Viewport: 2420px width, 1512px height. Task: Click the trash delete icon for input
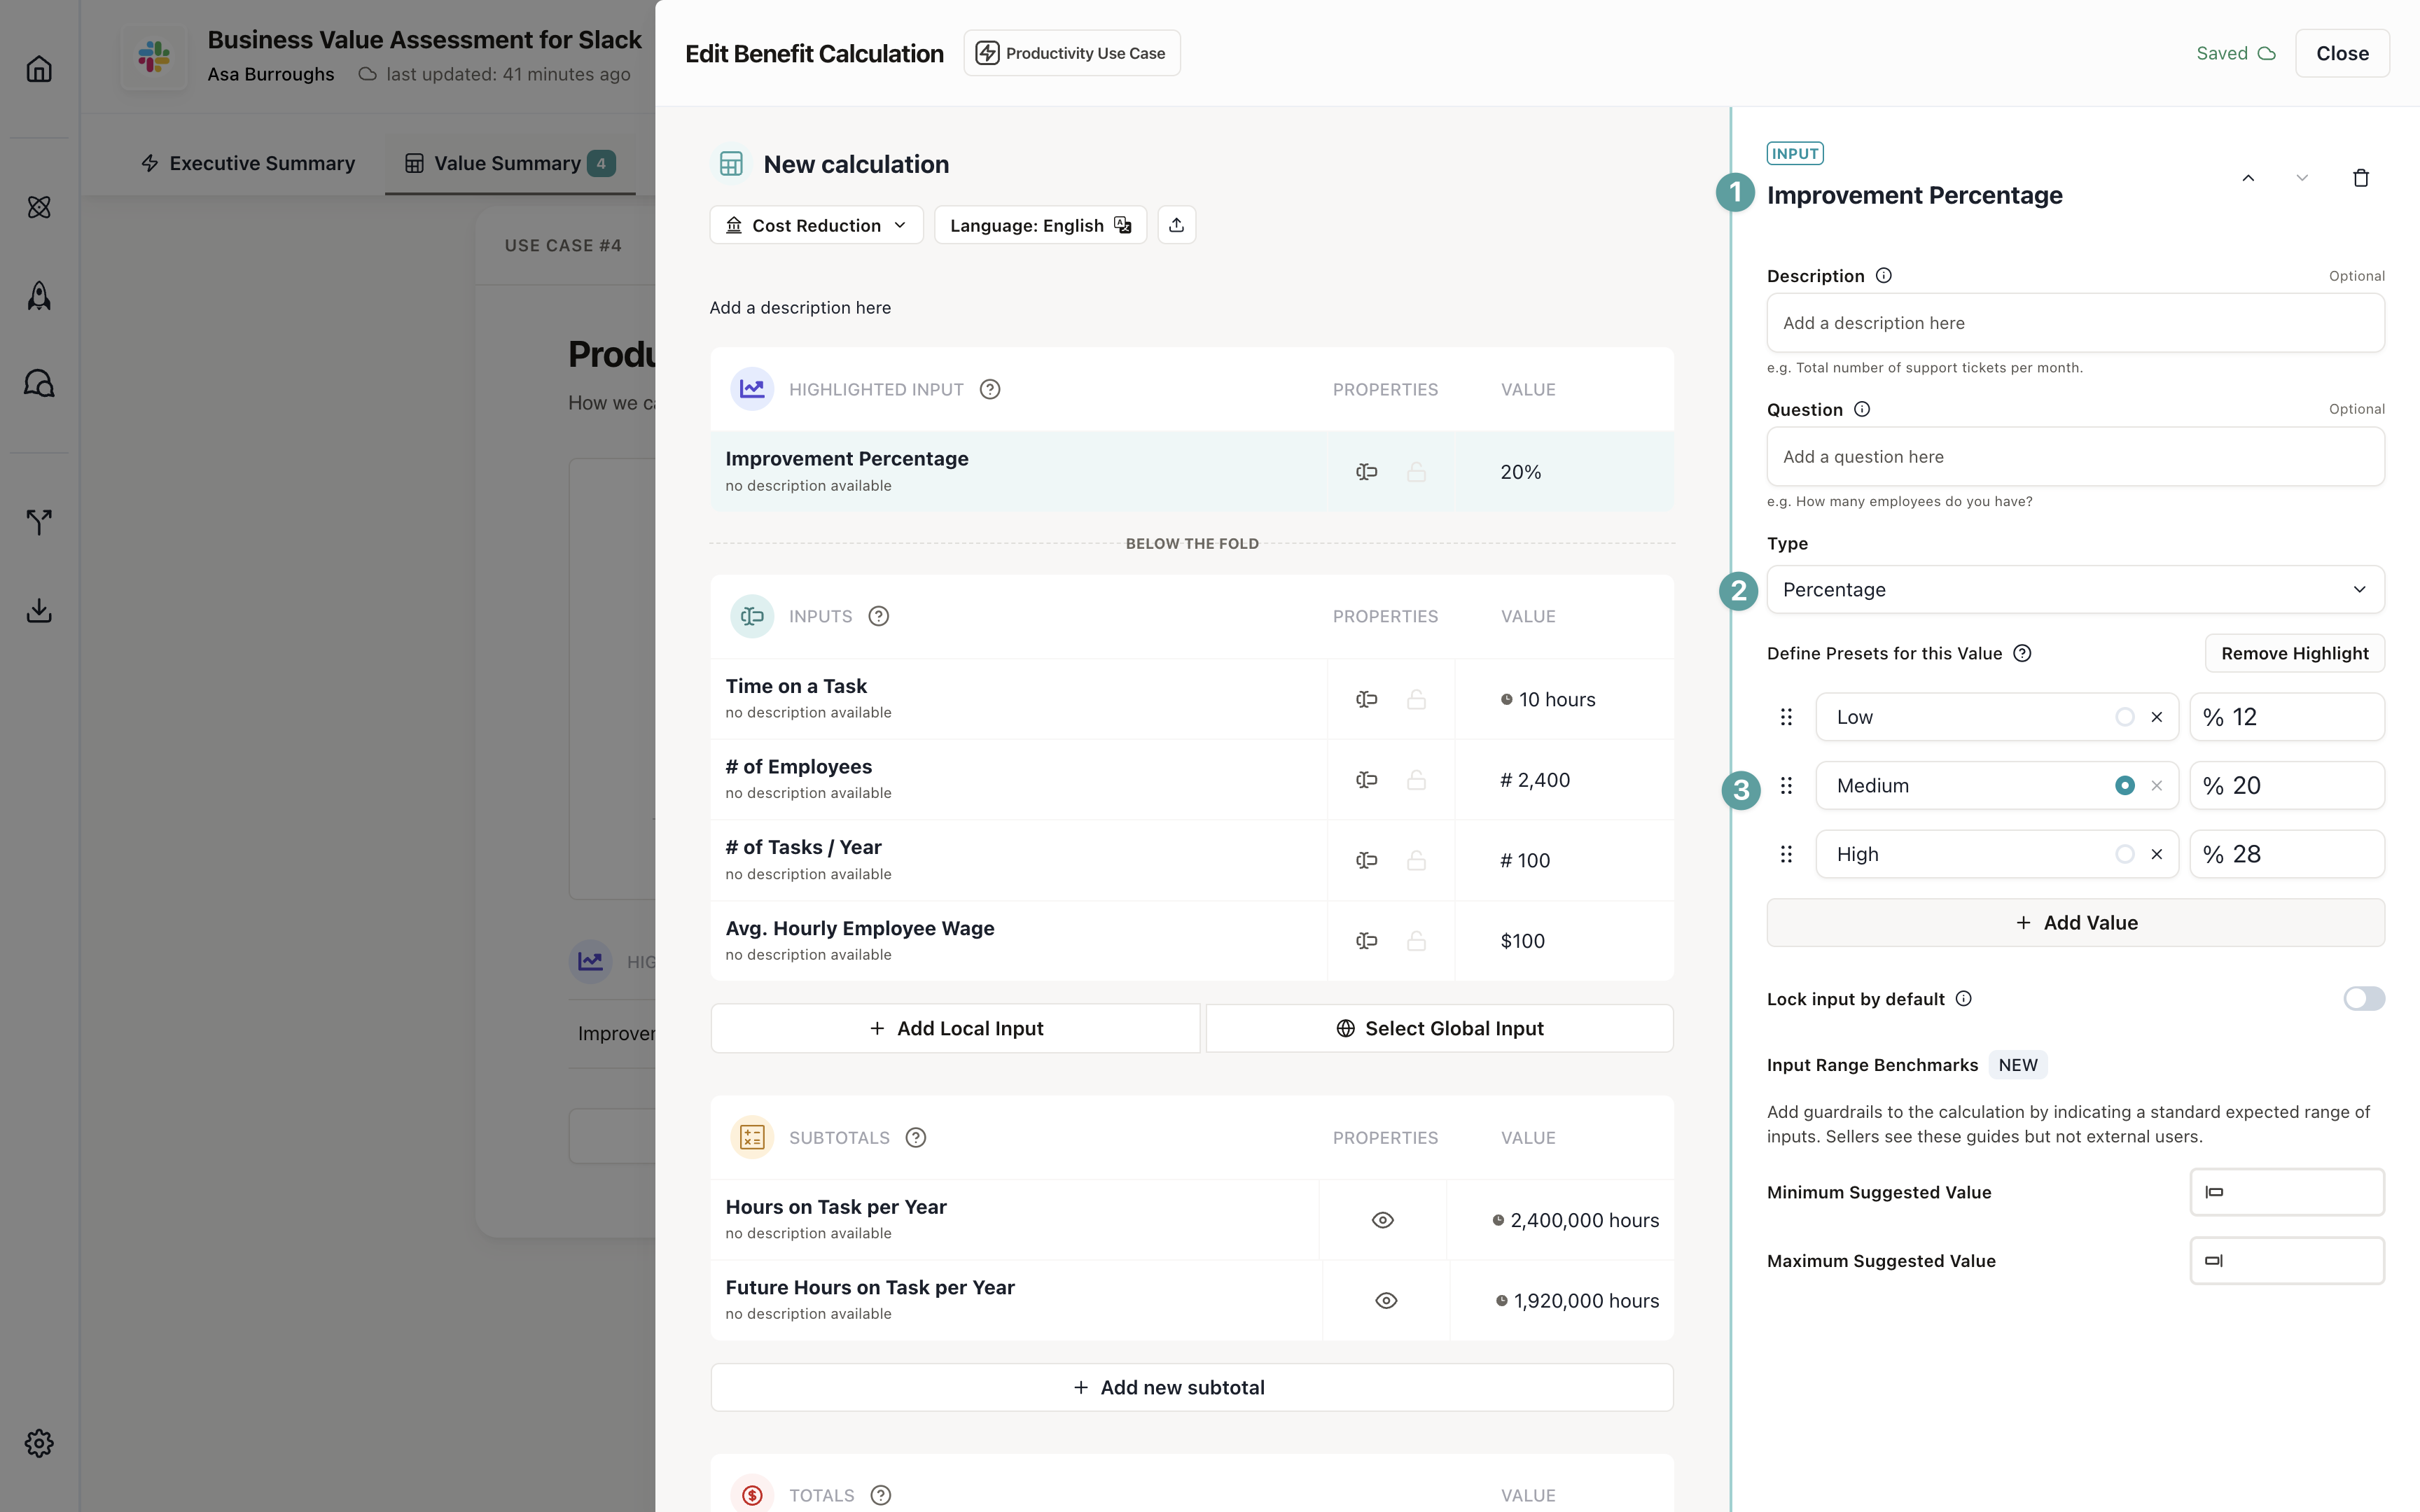pyautogui.click(x=2360, y=178)
